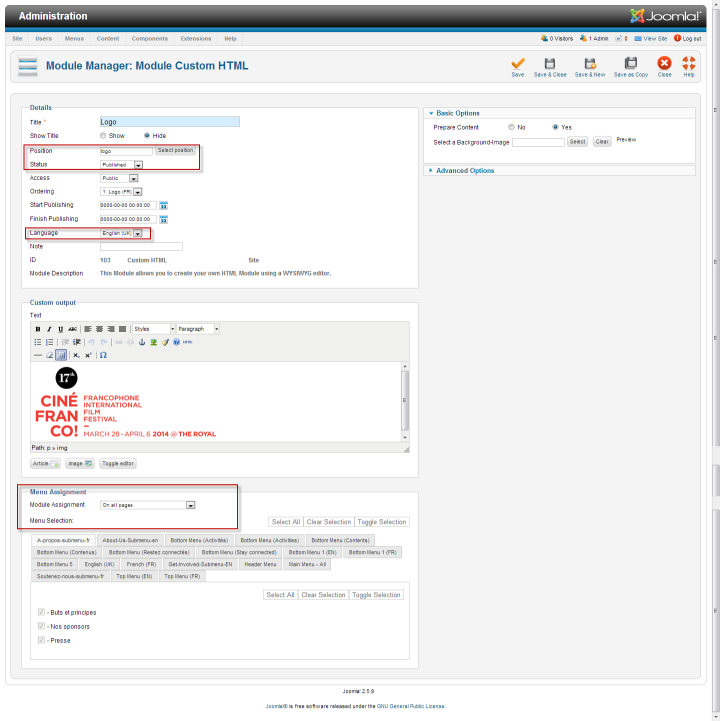Close the module editor with red X icon
720x721 pixels.
click(x=664, y=67)
